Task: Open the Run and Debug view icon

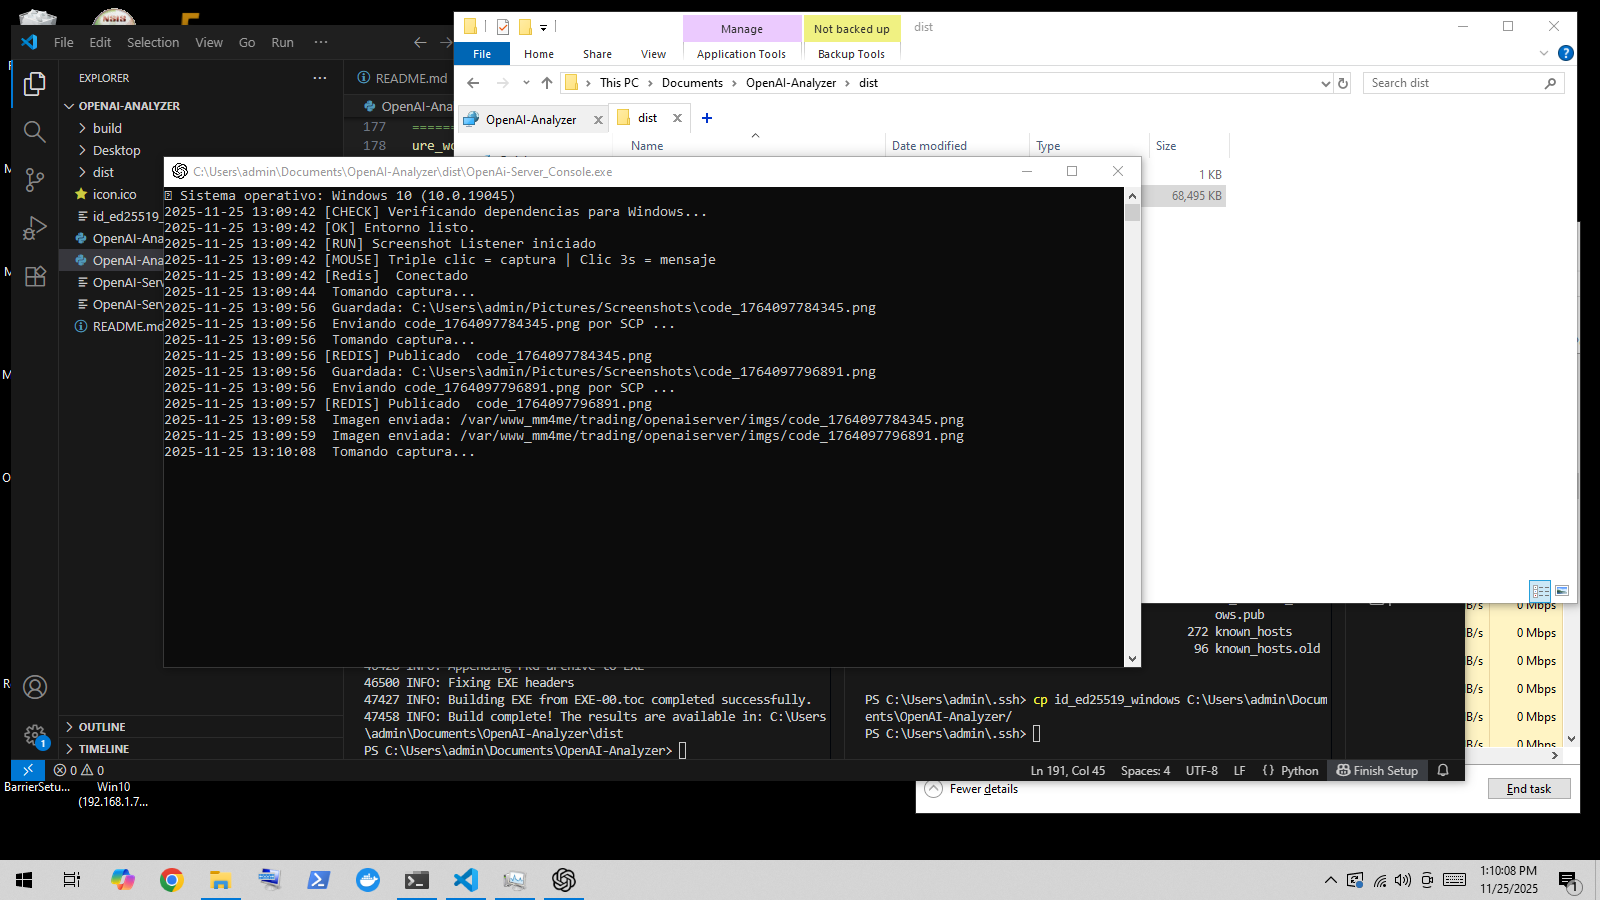Action: [x=35, y=228]
